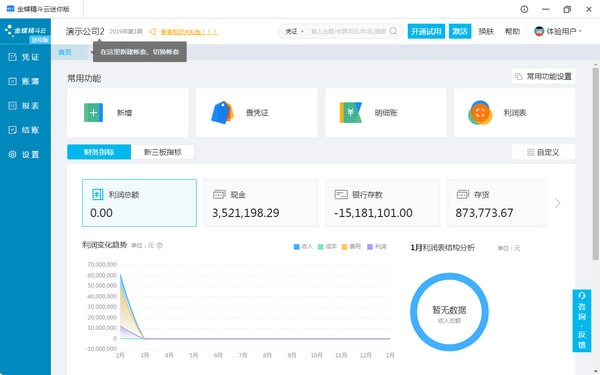Click the 自定义 button
Viewport: 600px width, 375px height.
pos(543,152)
